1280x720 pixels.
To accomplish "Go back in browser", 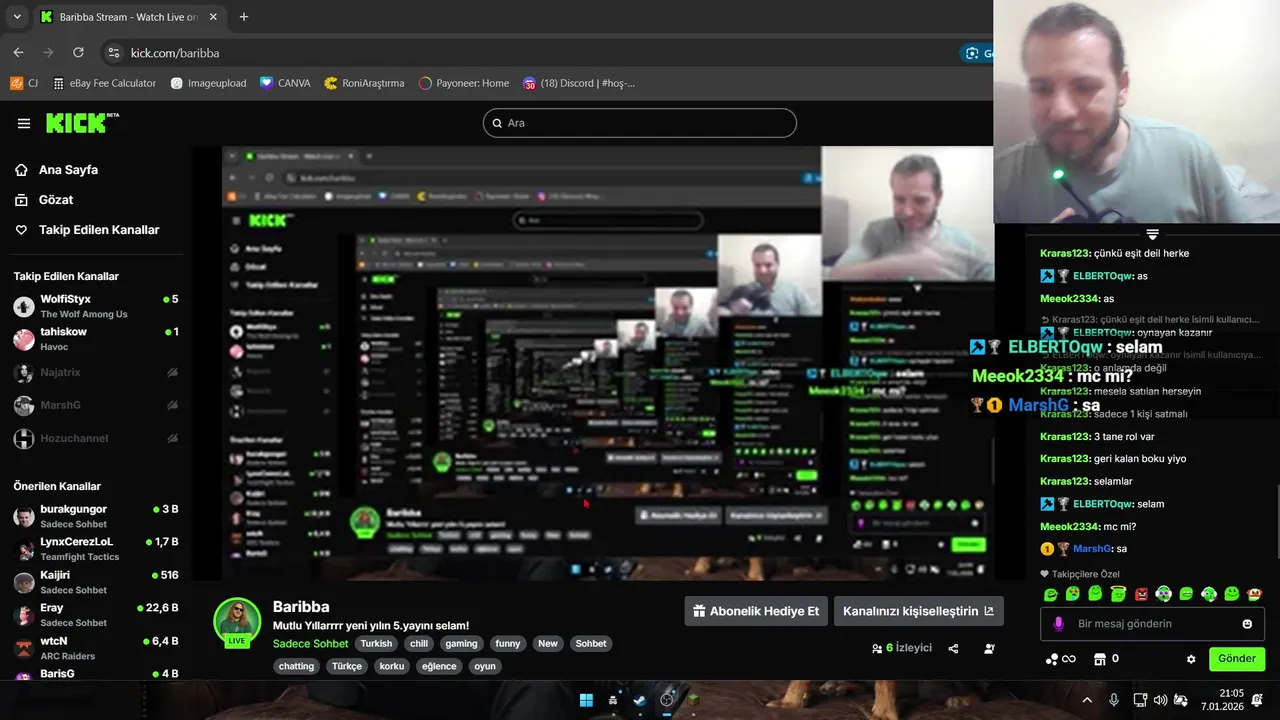I will [x=18, y=53].
